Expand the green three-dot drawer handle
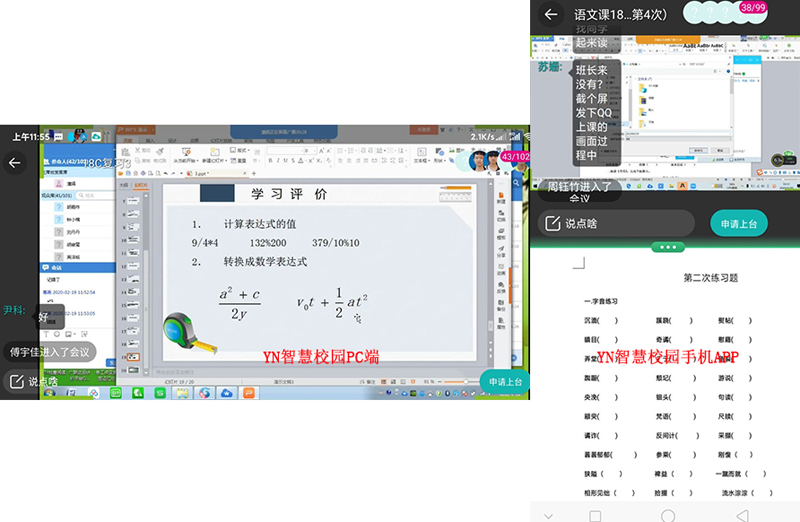This screenshot has height=522, width=800. 667,247
